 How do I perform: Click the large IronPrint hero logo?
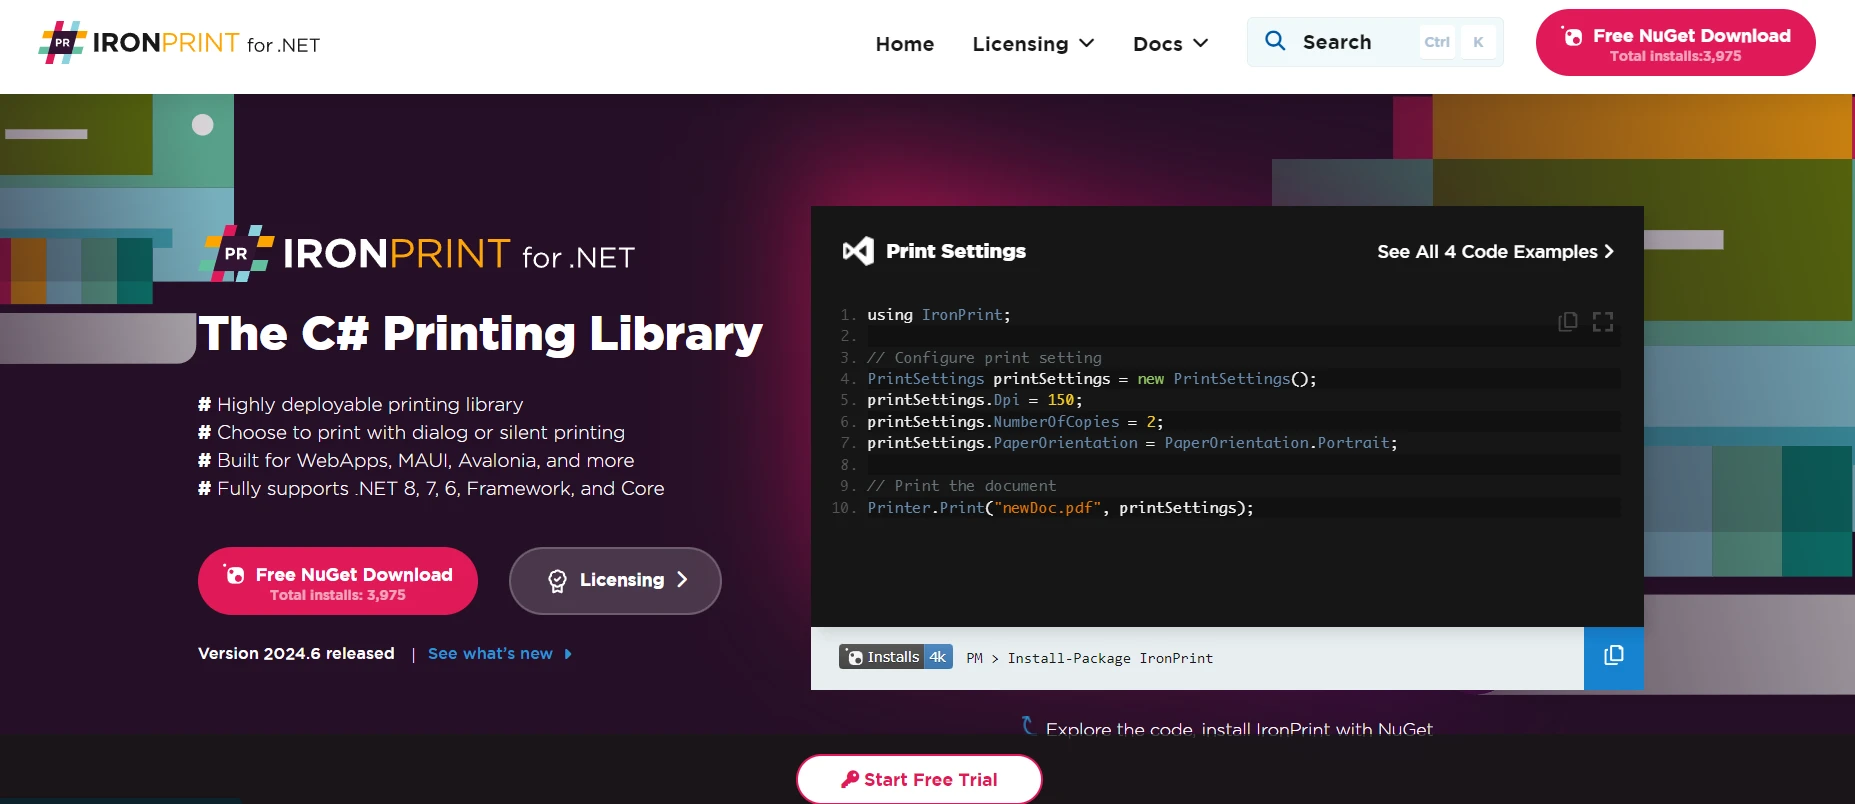tap(417, 254)
